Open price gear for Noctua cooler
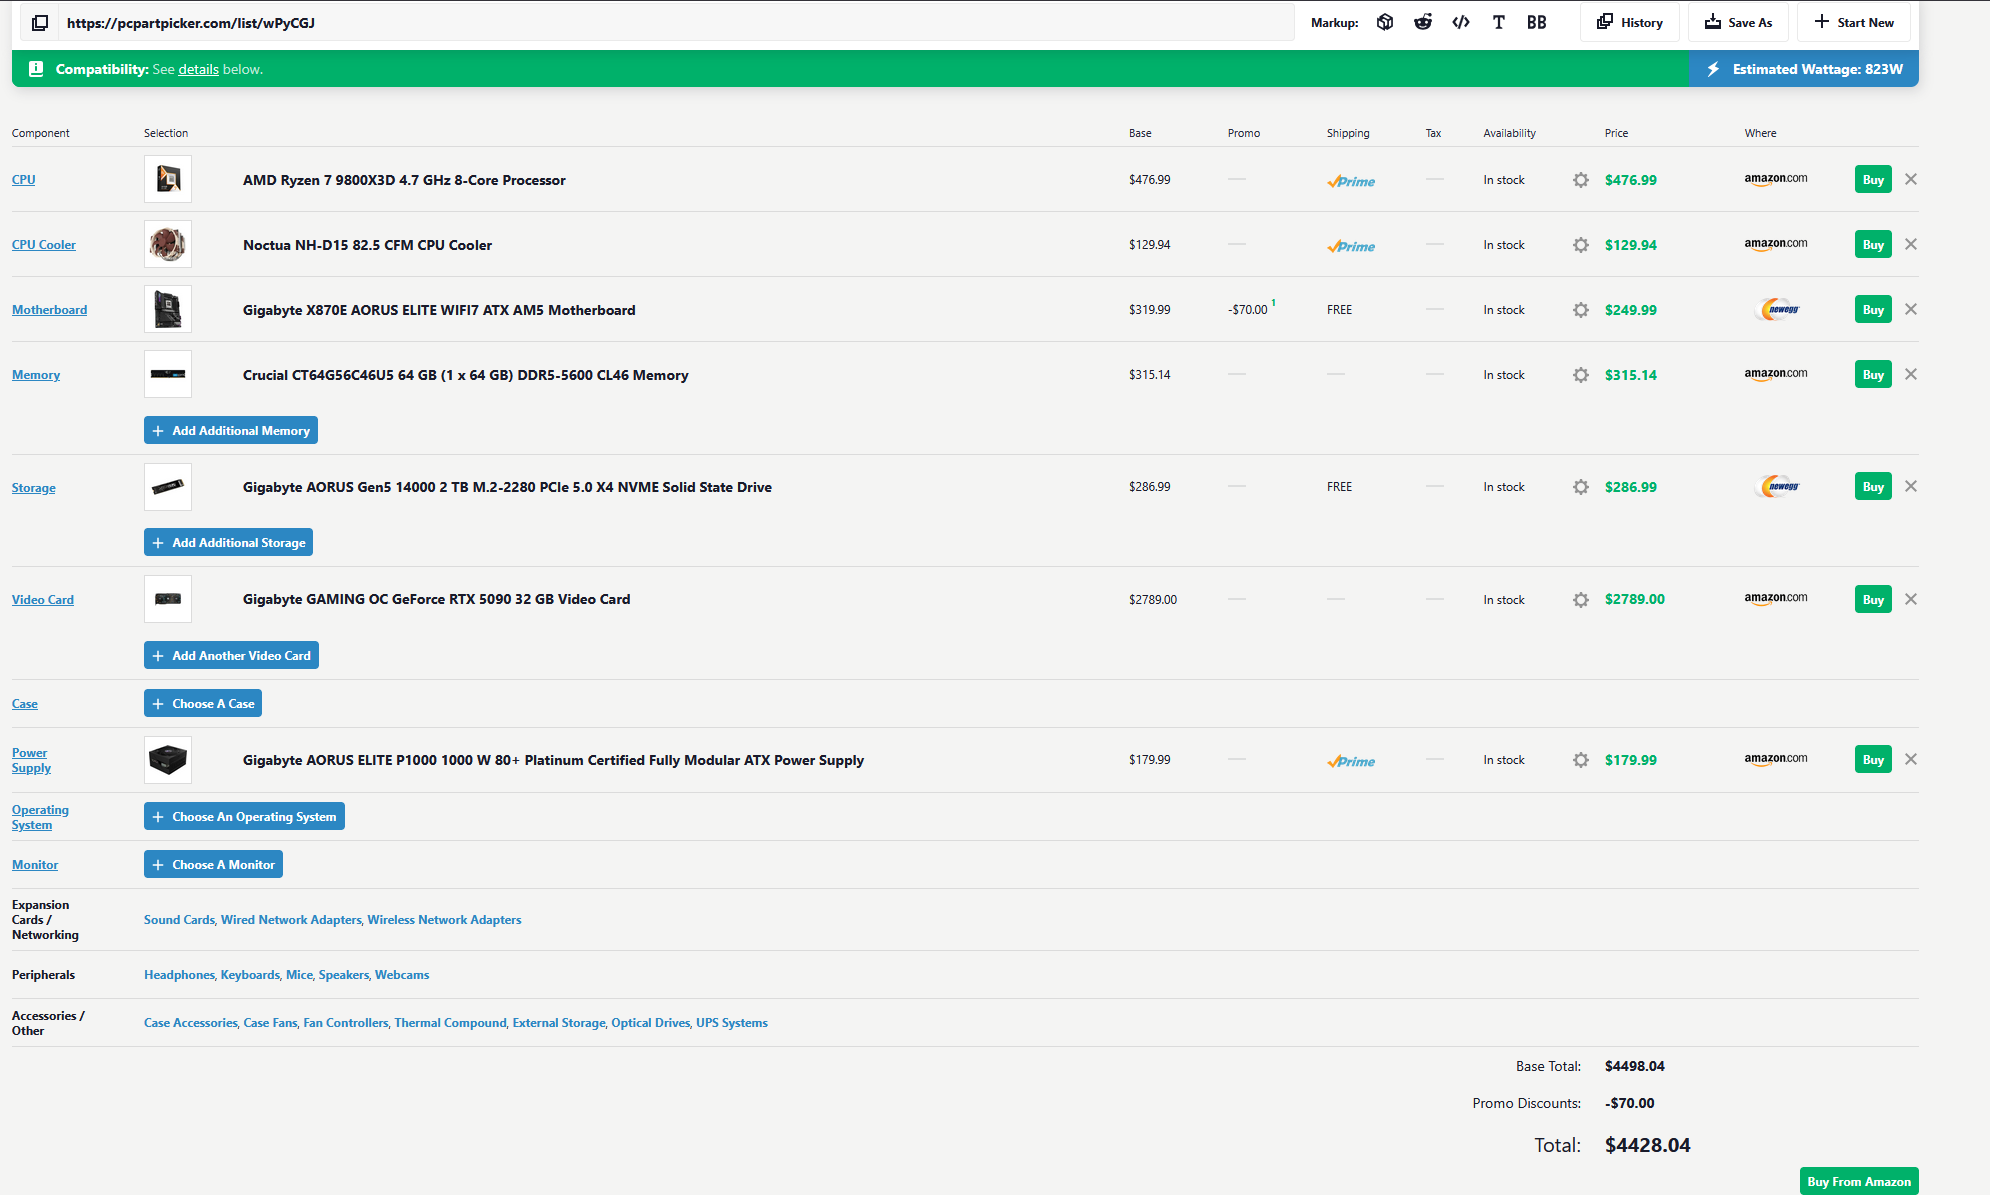The width and height of the screenshot is (1990, 1195). click(x=1580, y=245)
